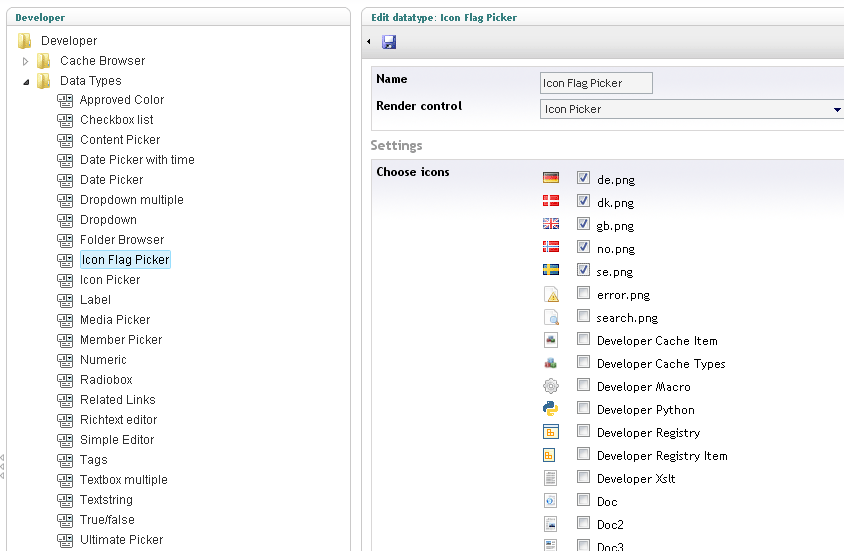This screenshot has width=844, height=551.
Task: Click the Developer Cache Types icon
Action: pos(551,363)
